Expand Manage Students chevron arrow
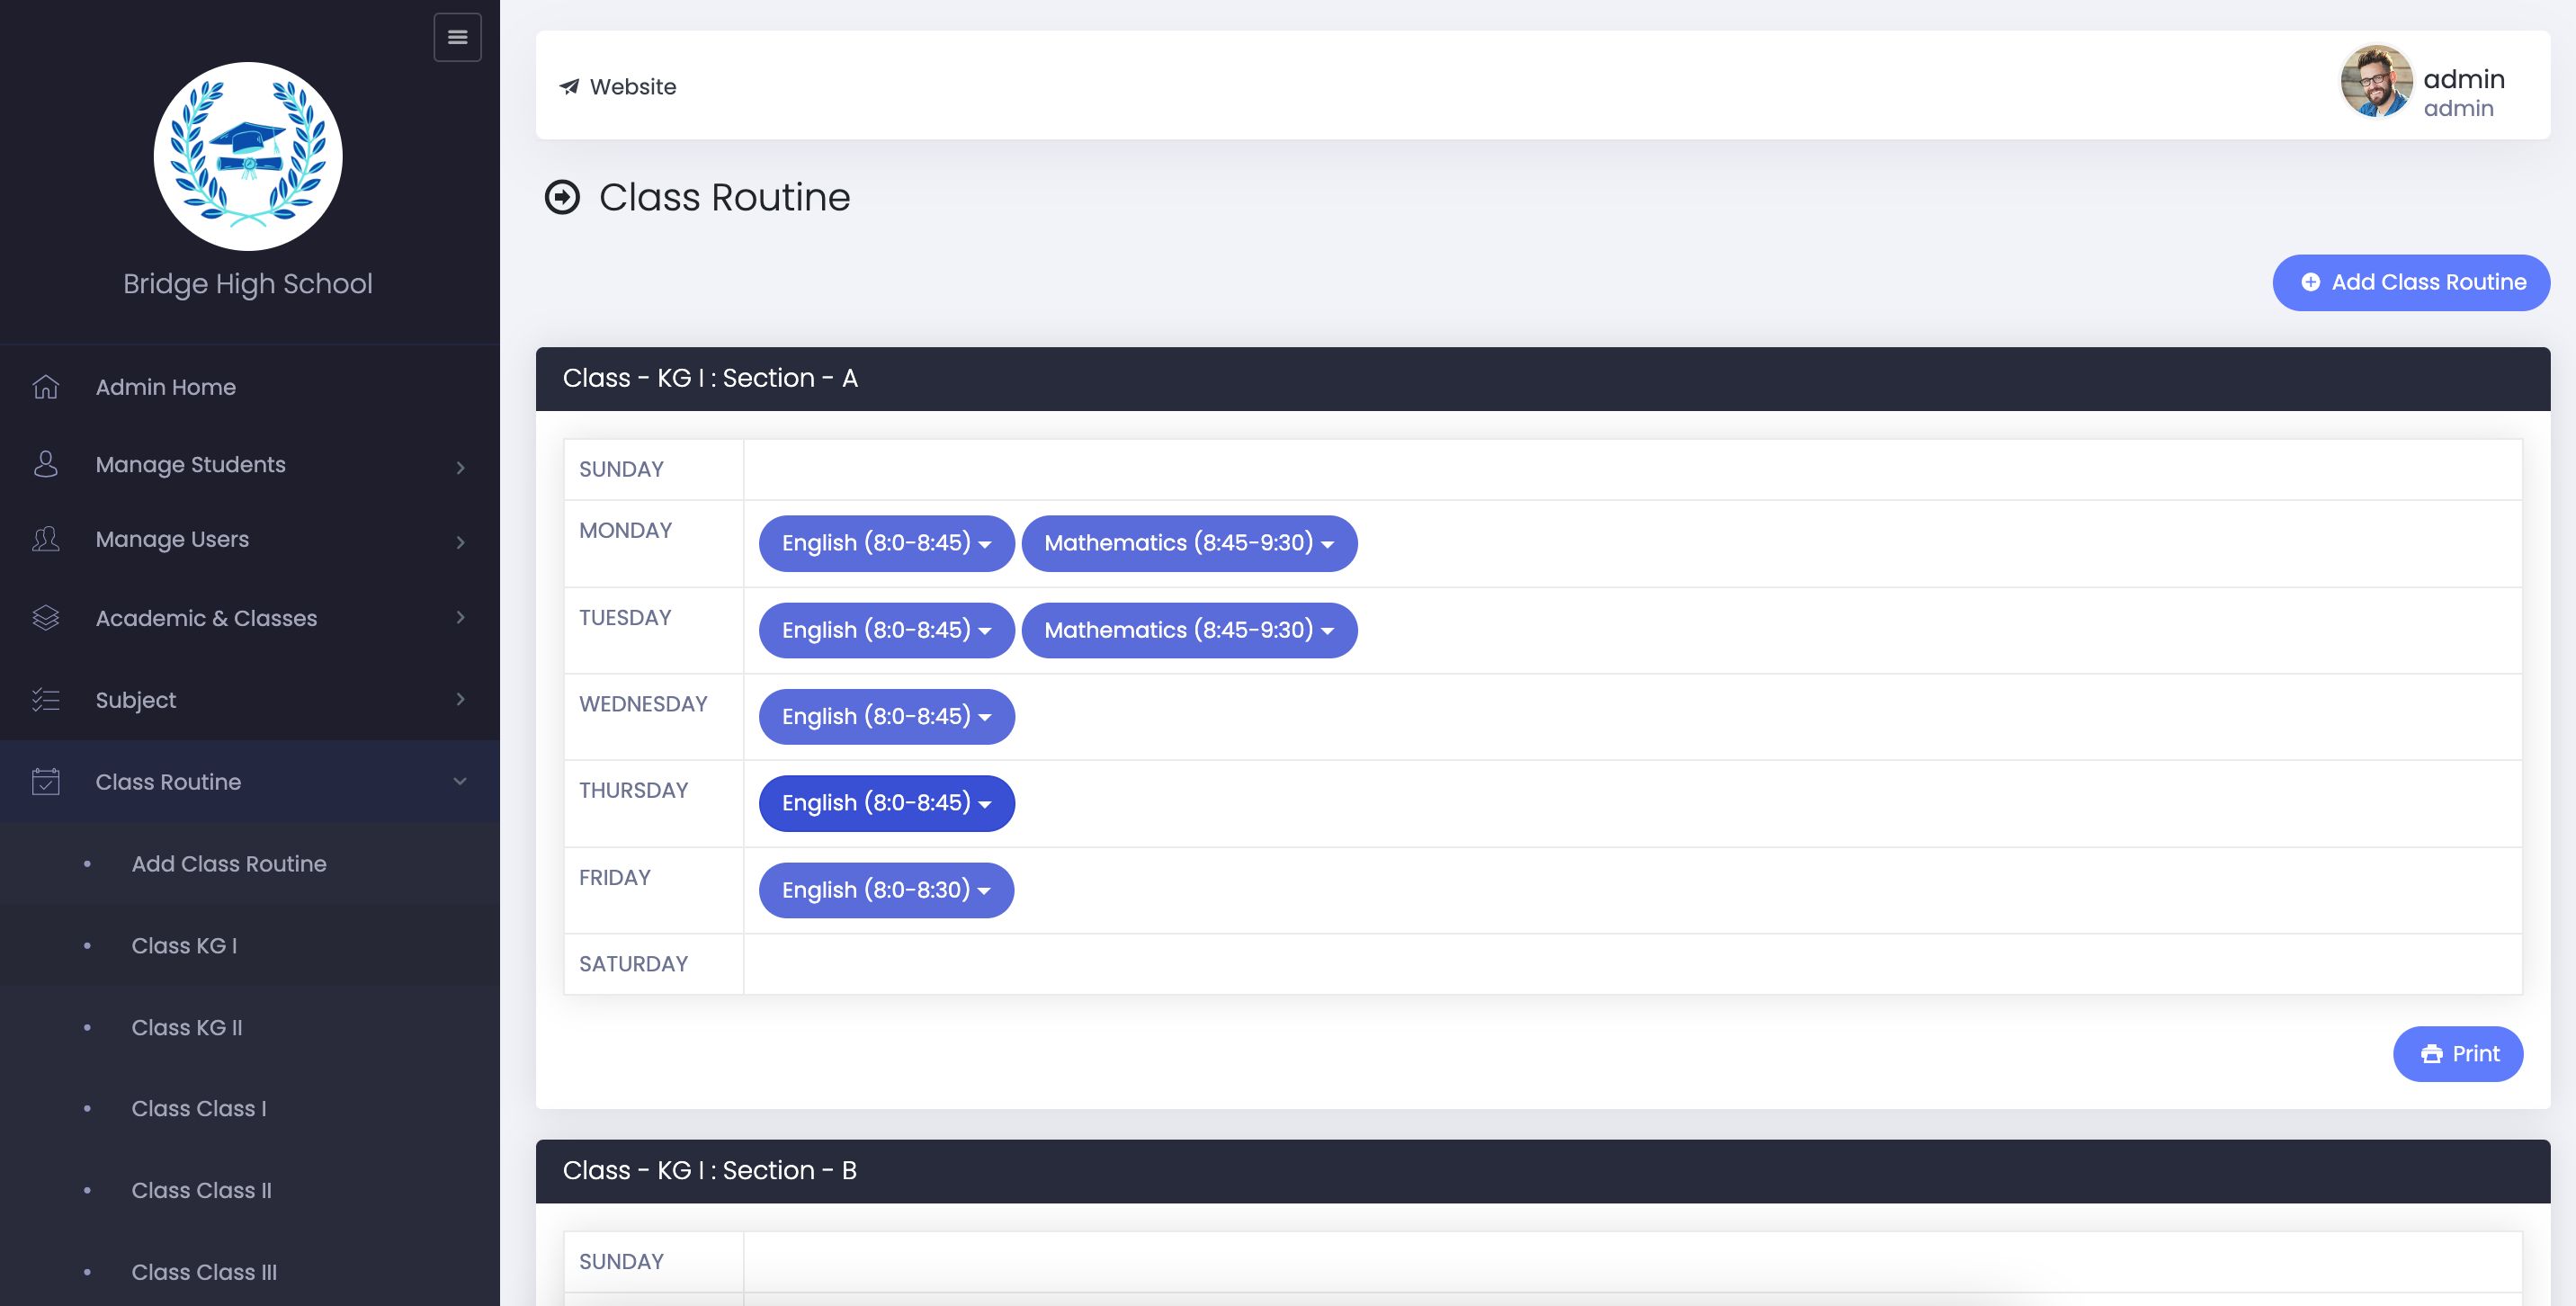Screen dimensions: 2576x1306 pos(460,467)
